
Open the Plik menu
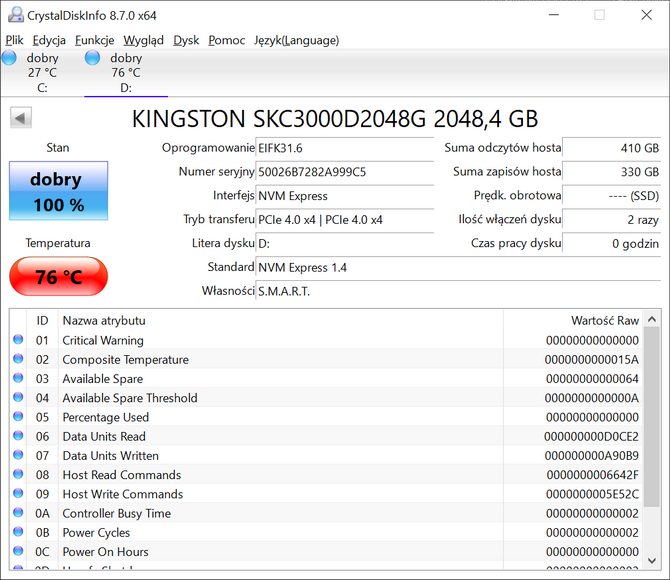[14, 40]
